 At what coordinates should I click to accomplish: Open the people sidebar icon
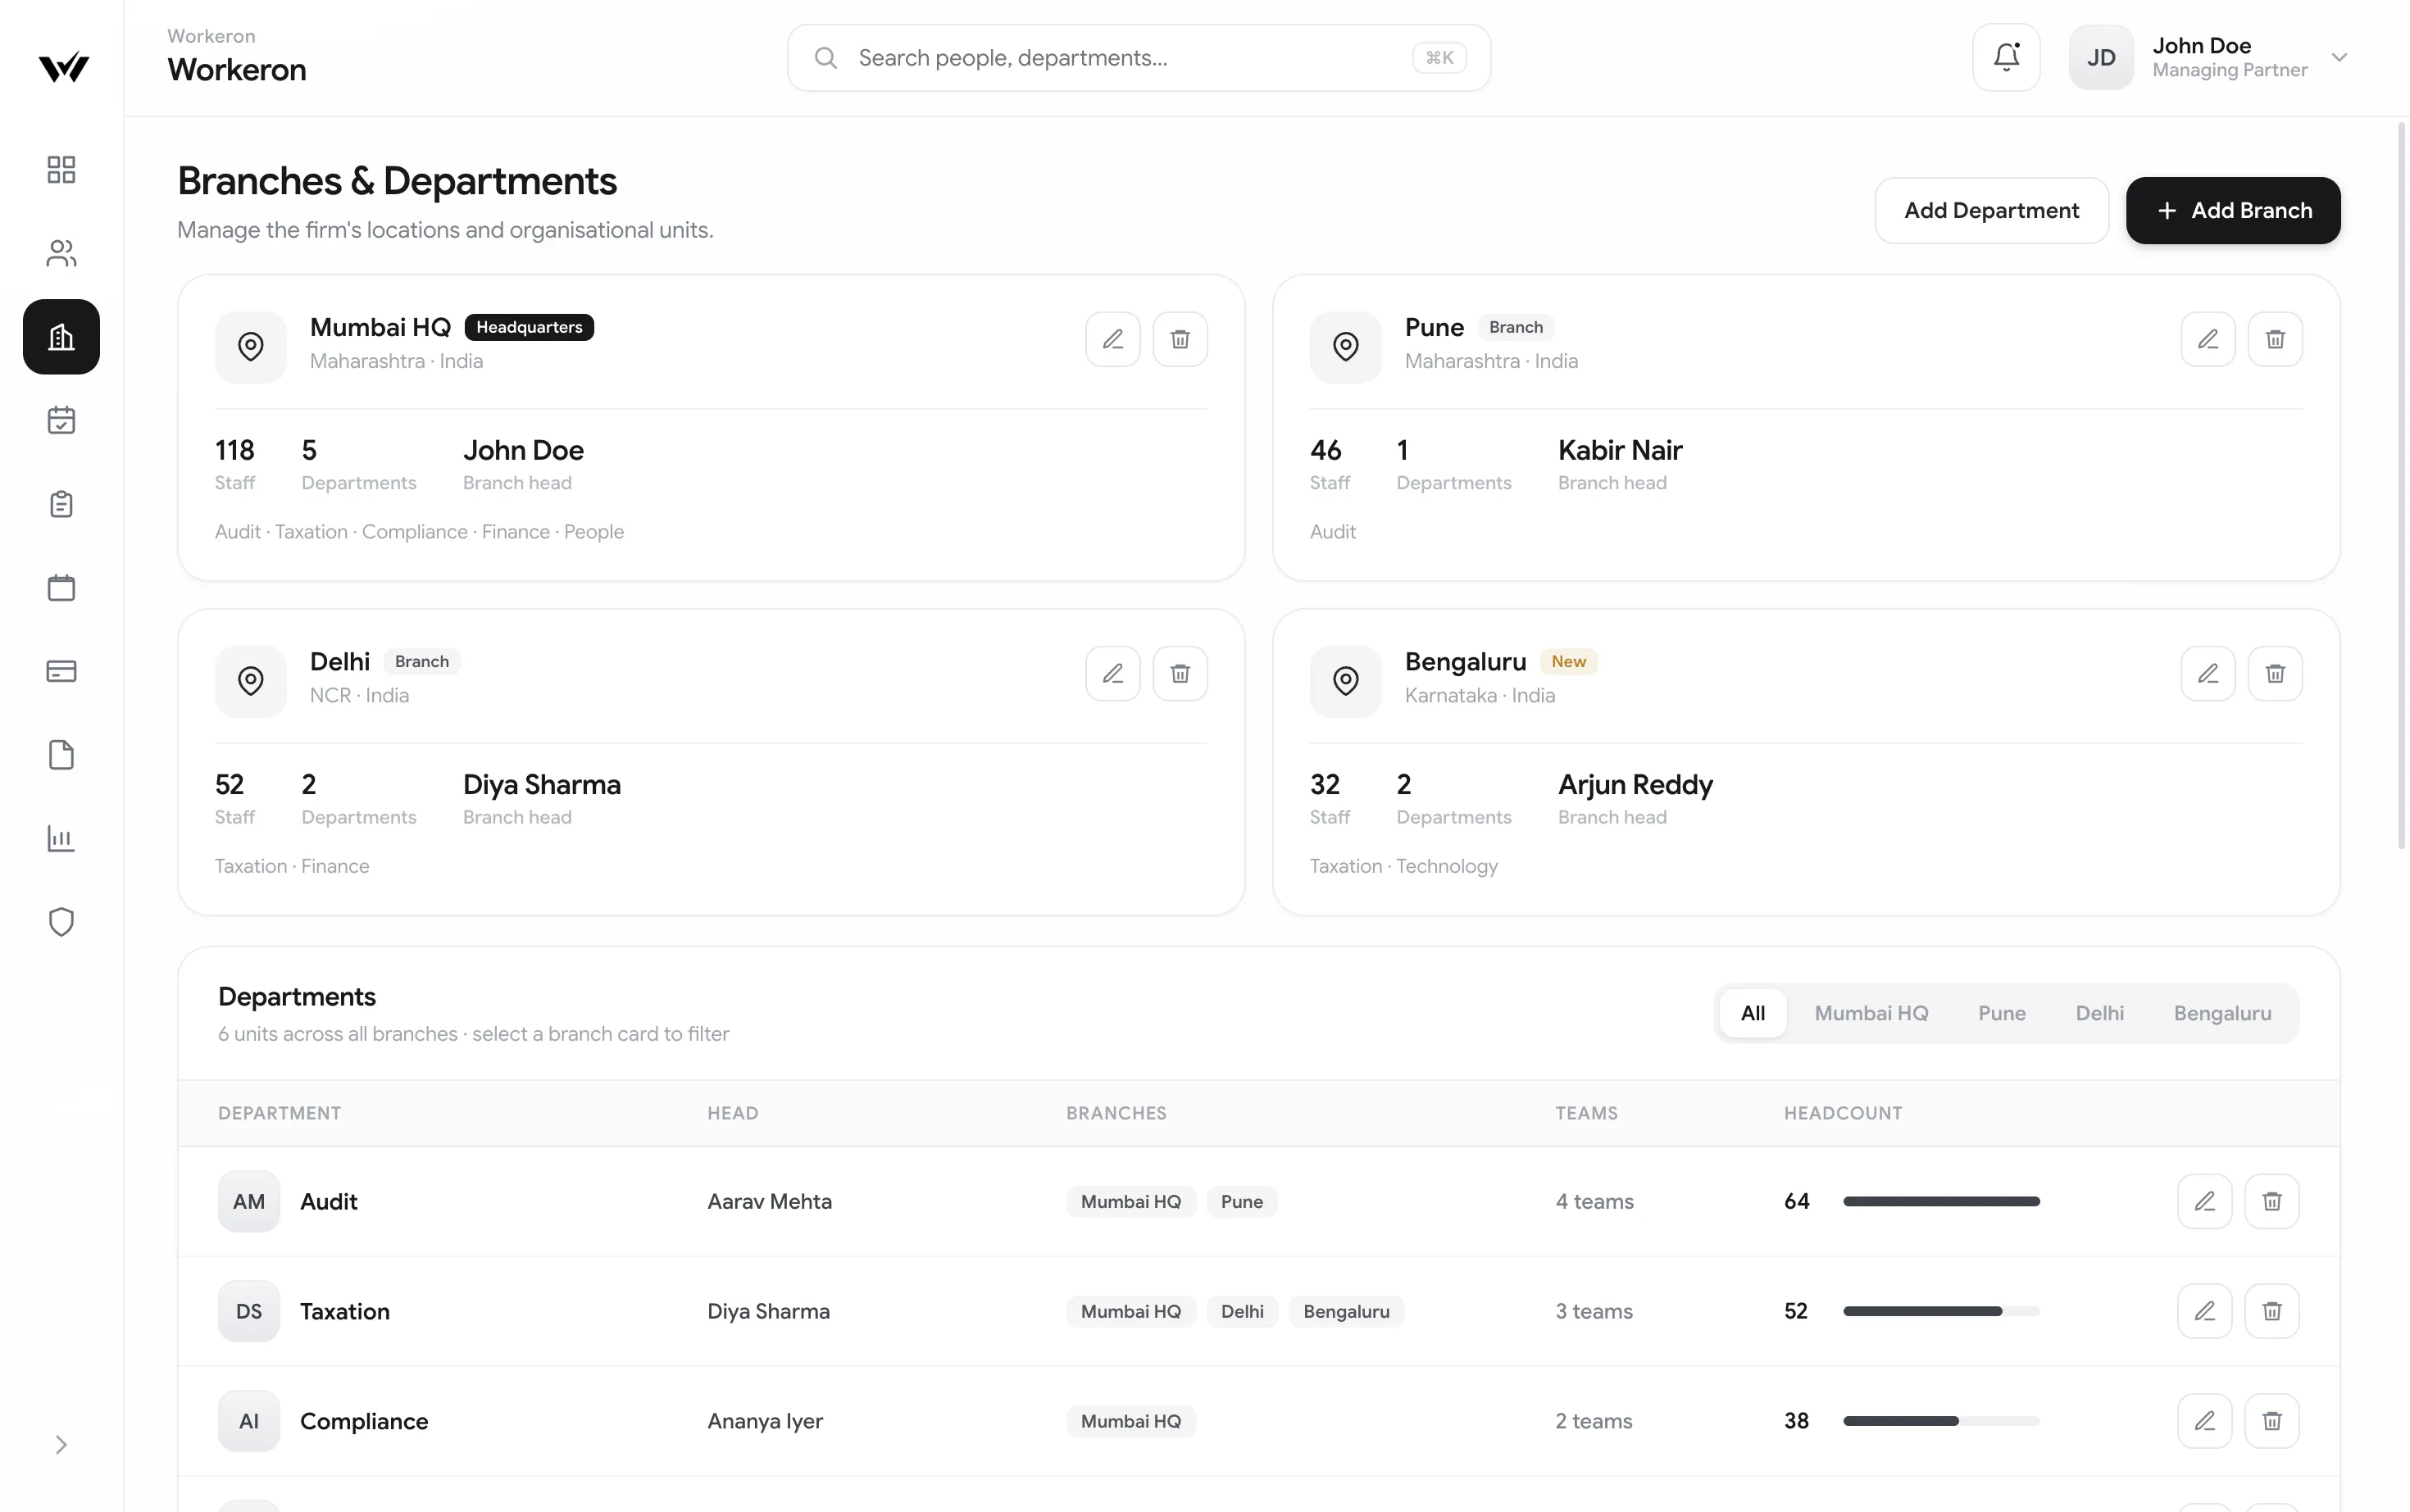(61, 253)
